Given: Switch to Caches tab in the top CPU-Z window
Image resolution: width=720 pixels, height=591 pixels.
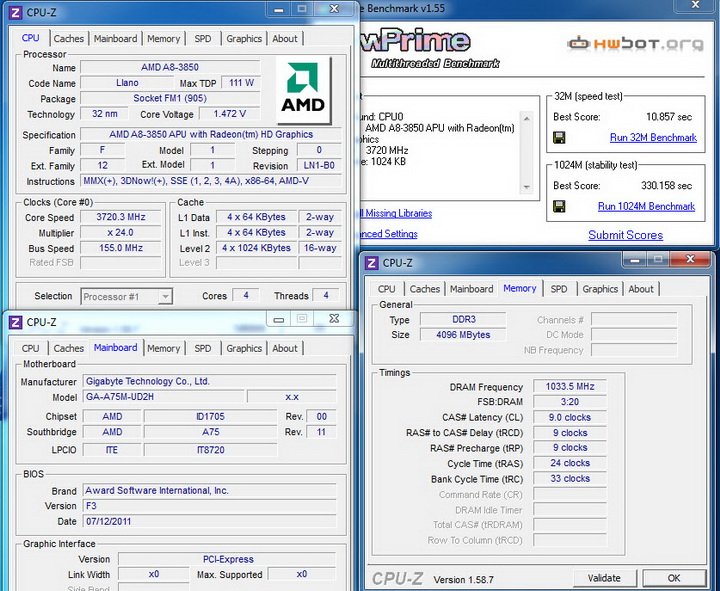Looking at the screenshot, I should pyautogui.click(x=68, y=39).
